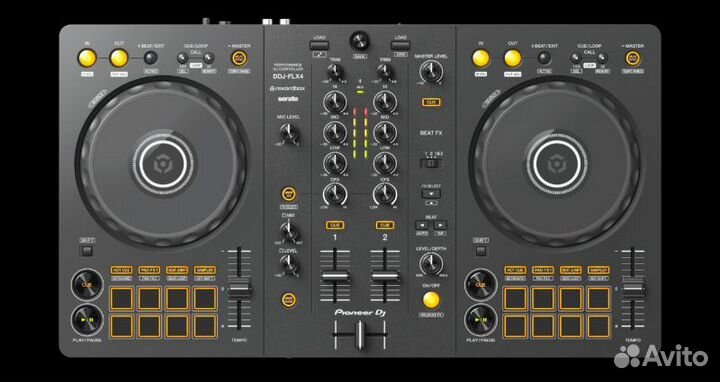
Task: Click the channel 2 MID EQ knob
Action: tap(385, 133)
